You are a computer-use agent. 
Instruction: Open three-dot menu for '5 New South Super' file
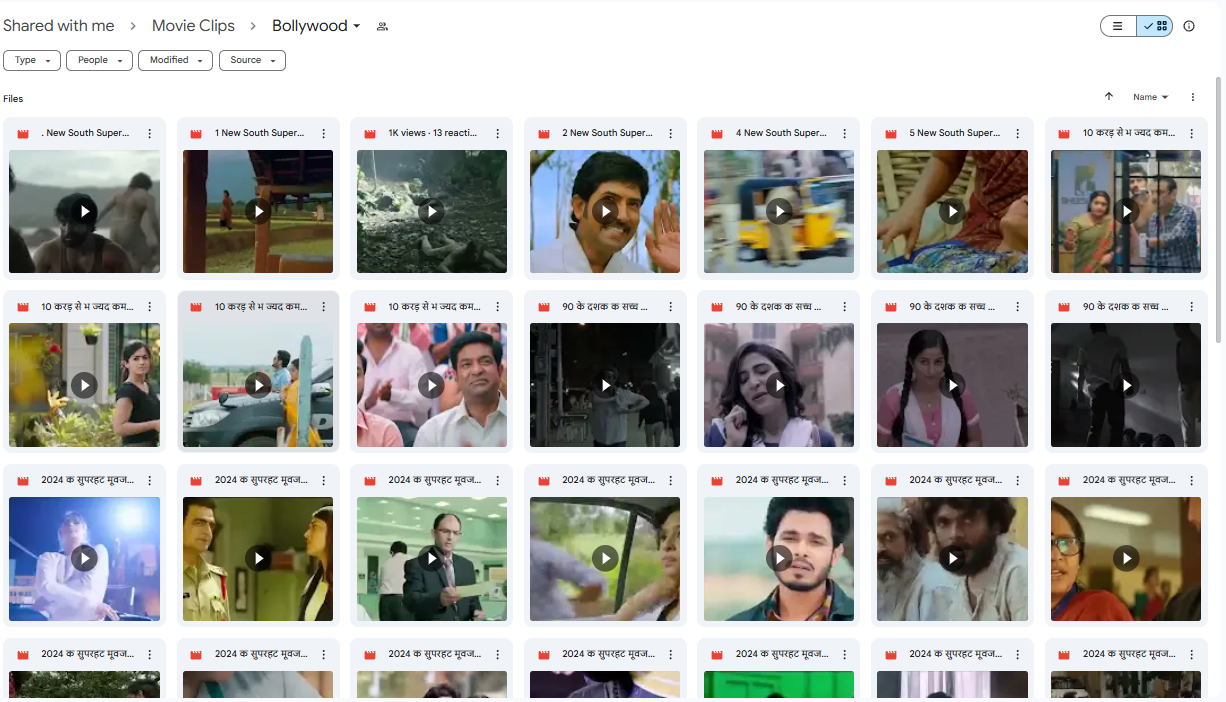coord(1018,134)
